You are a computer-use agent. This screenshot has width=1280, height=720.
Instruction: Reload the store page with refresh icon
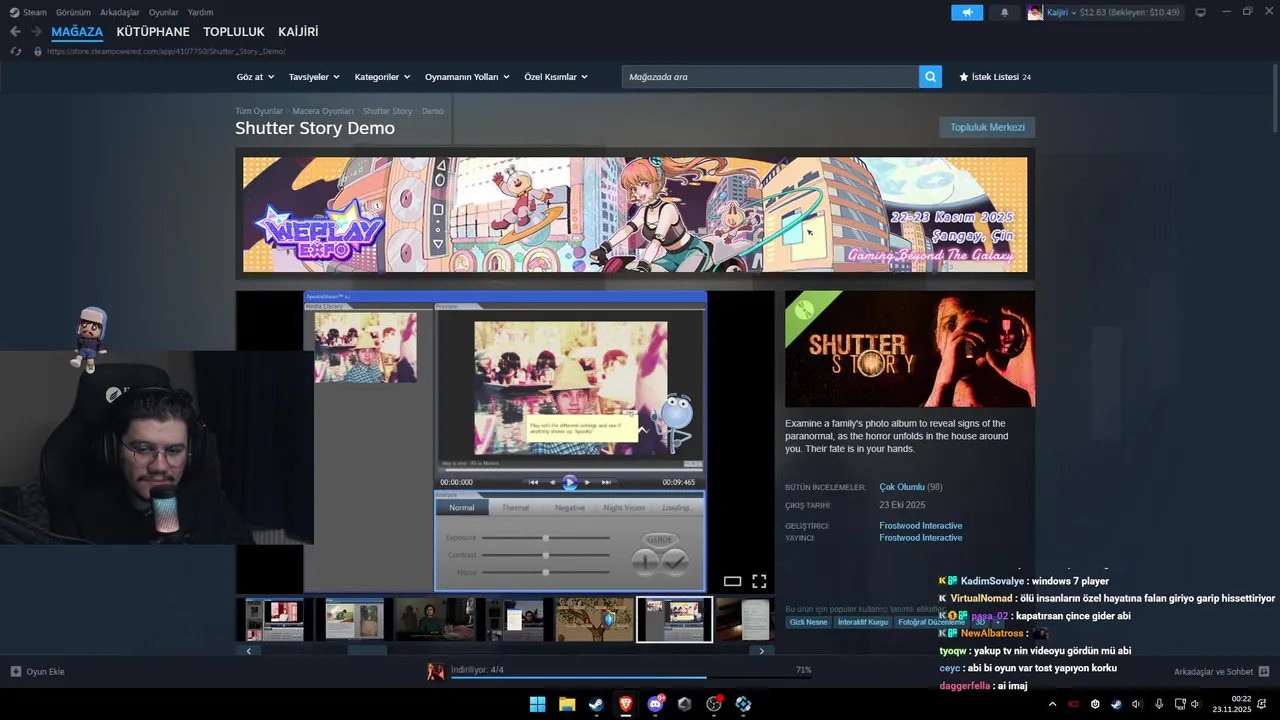[x=15, y=51]
